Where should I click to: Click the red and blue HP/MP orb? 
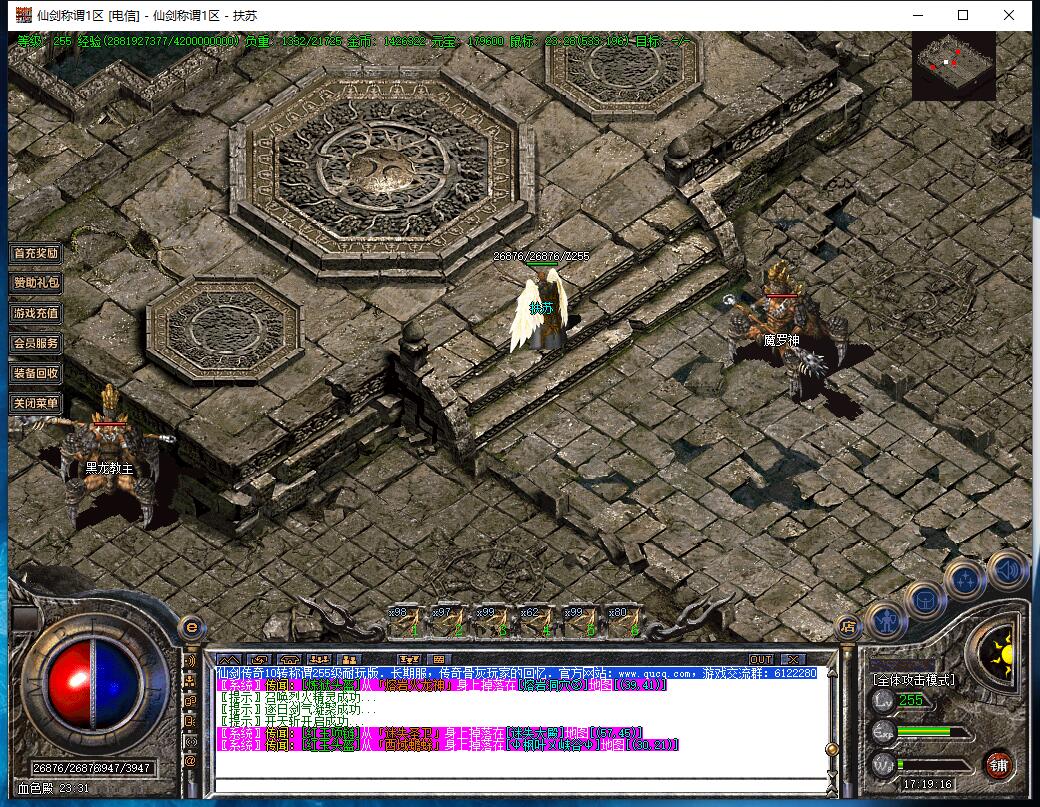click(93, 683)
